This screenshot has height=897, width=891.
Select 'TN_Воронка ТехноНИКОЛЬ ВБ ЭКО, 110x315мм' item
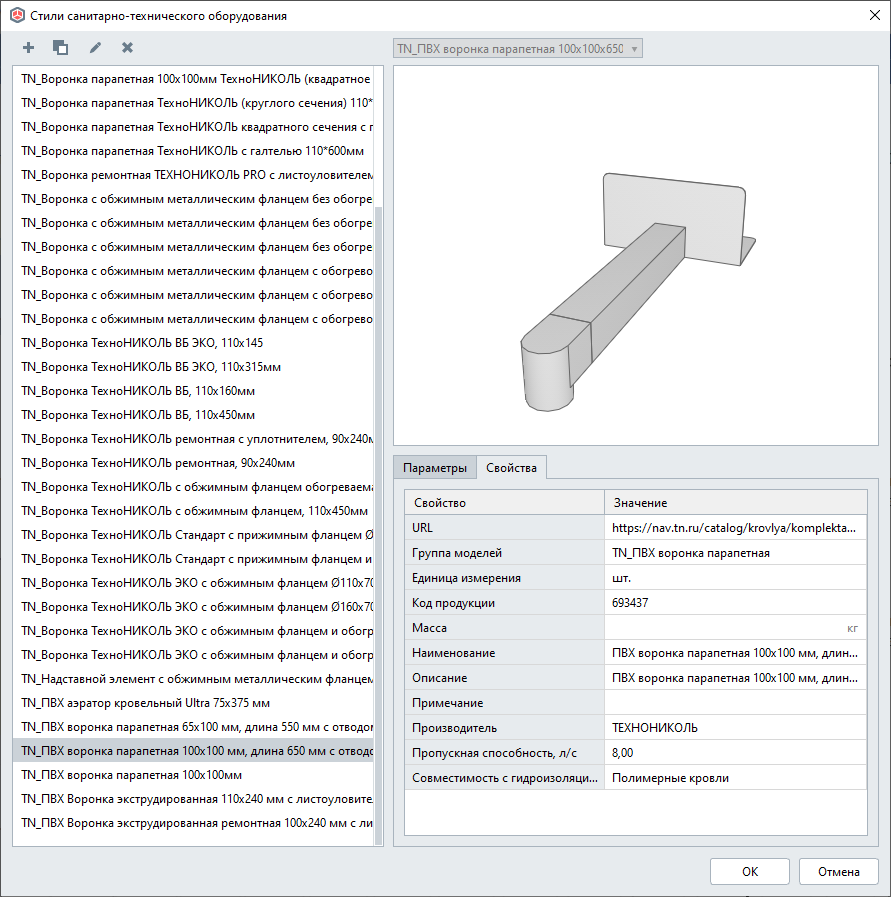[193, 367]
